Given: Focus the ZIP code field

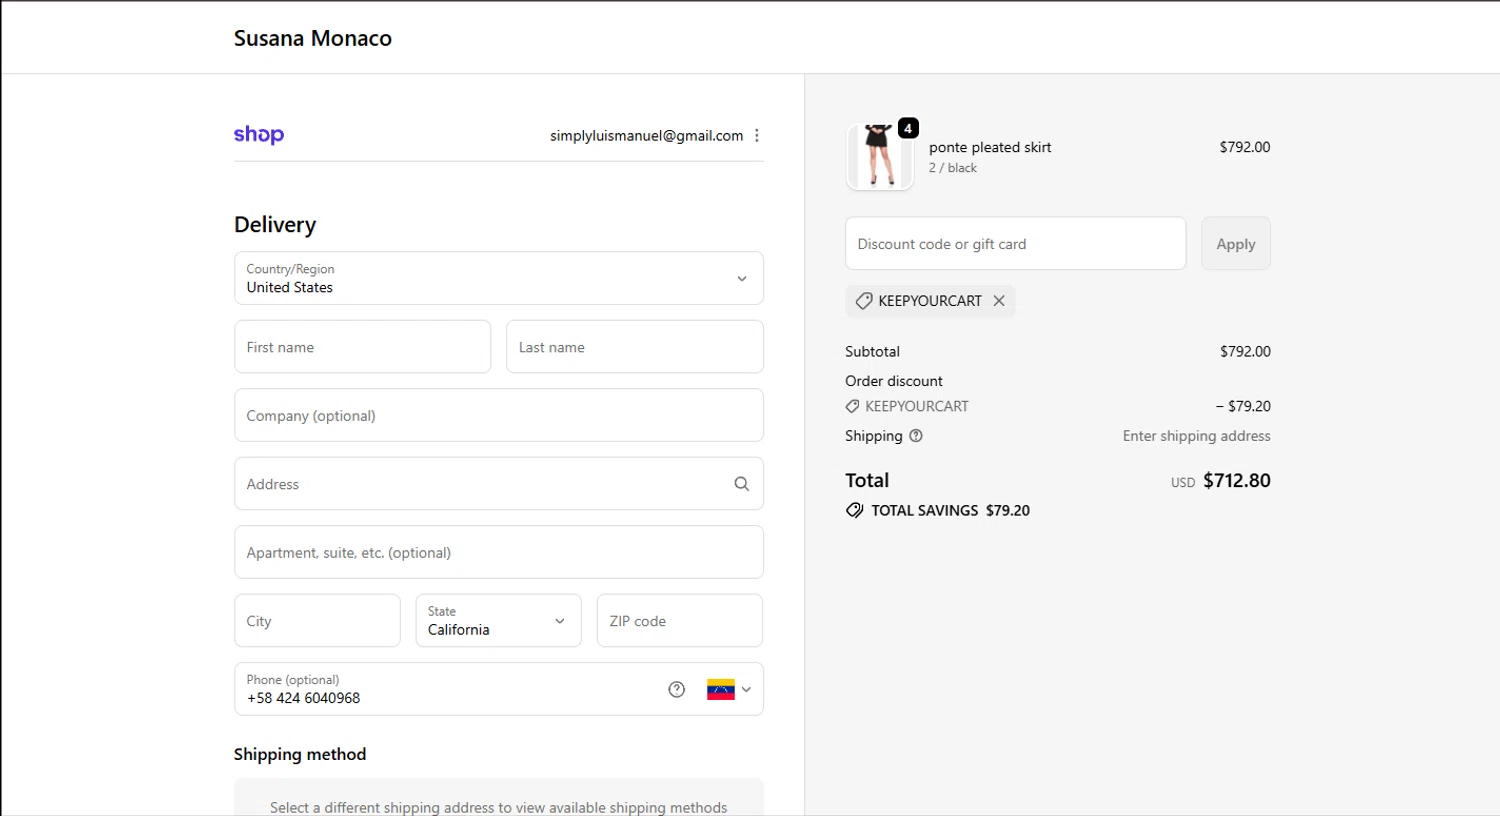Looking at the screenshot, I should [680, 621].
